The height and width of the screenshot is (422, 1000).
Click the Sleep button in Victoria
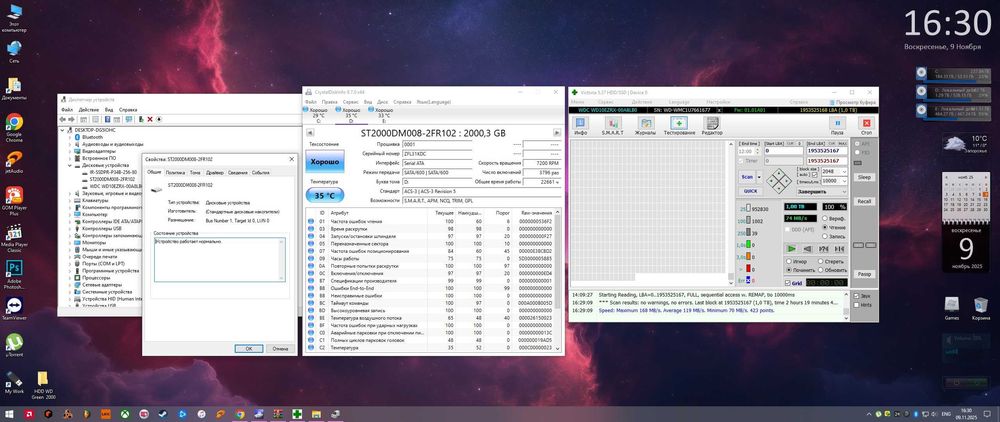point(864,177)
